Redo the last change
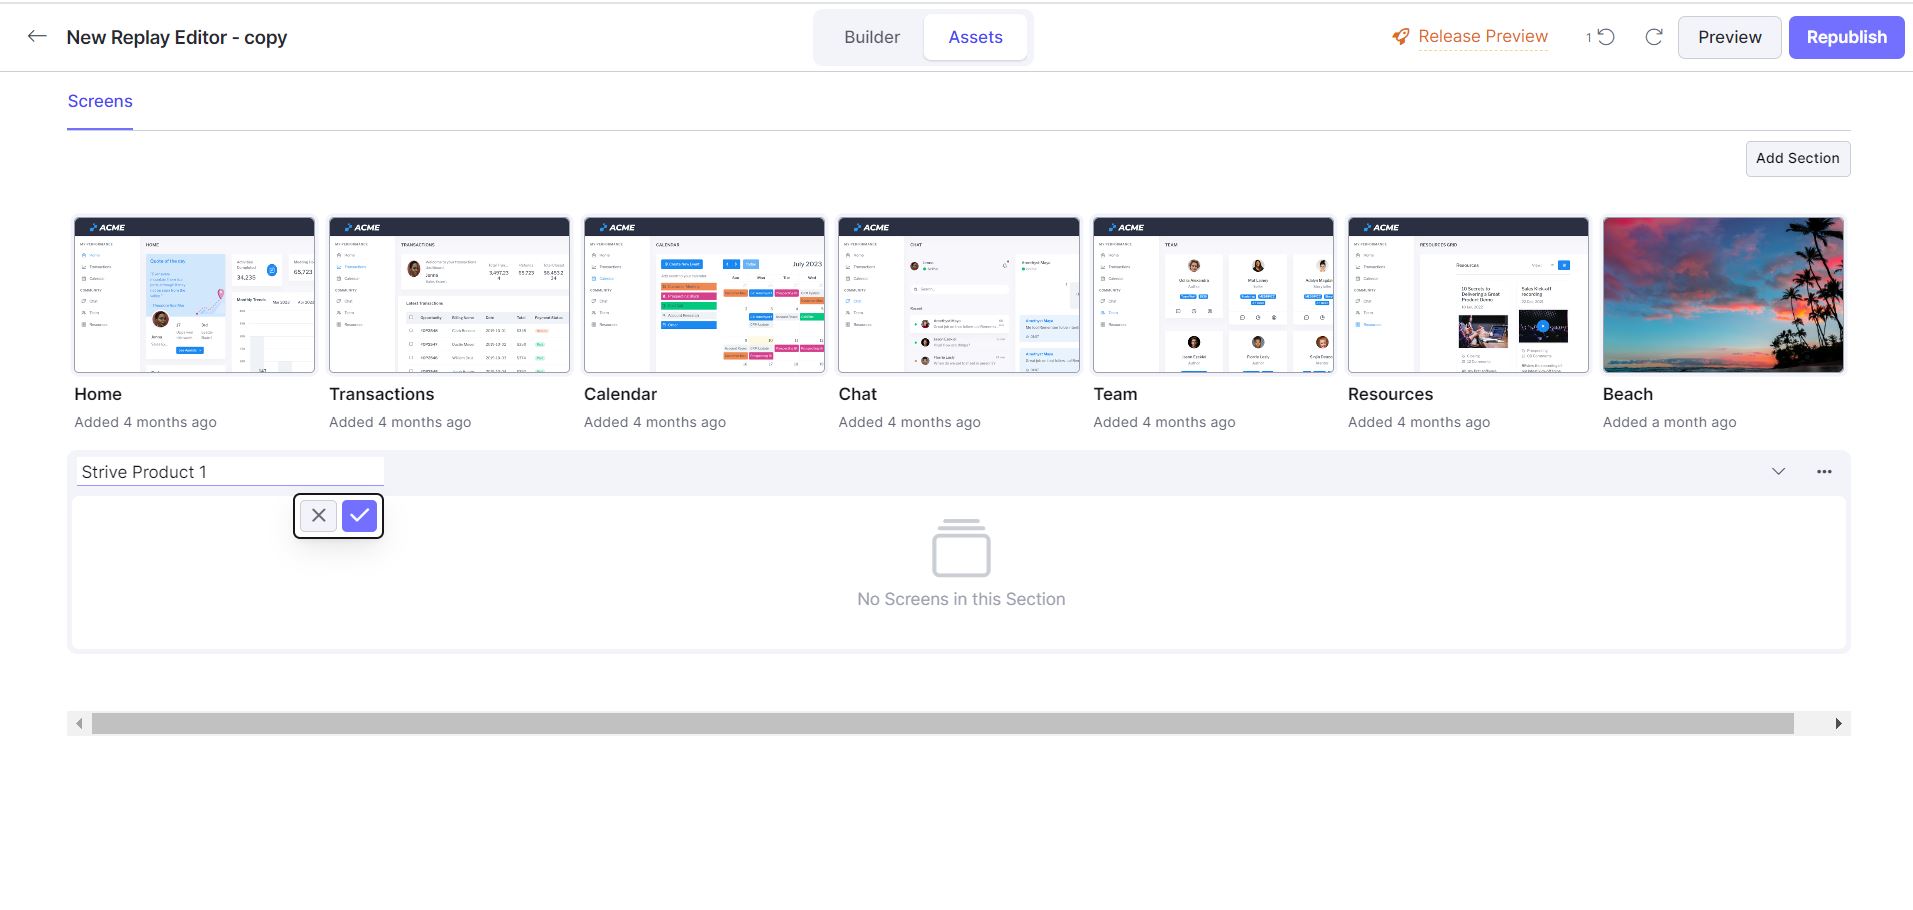This screenshot has width=1913, height=910. pyautogui.click(x=1654, y=37)
